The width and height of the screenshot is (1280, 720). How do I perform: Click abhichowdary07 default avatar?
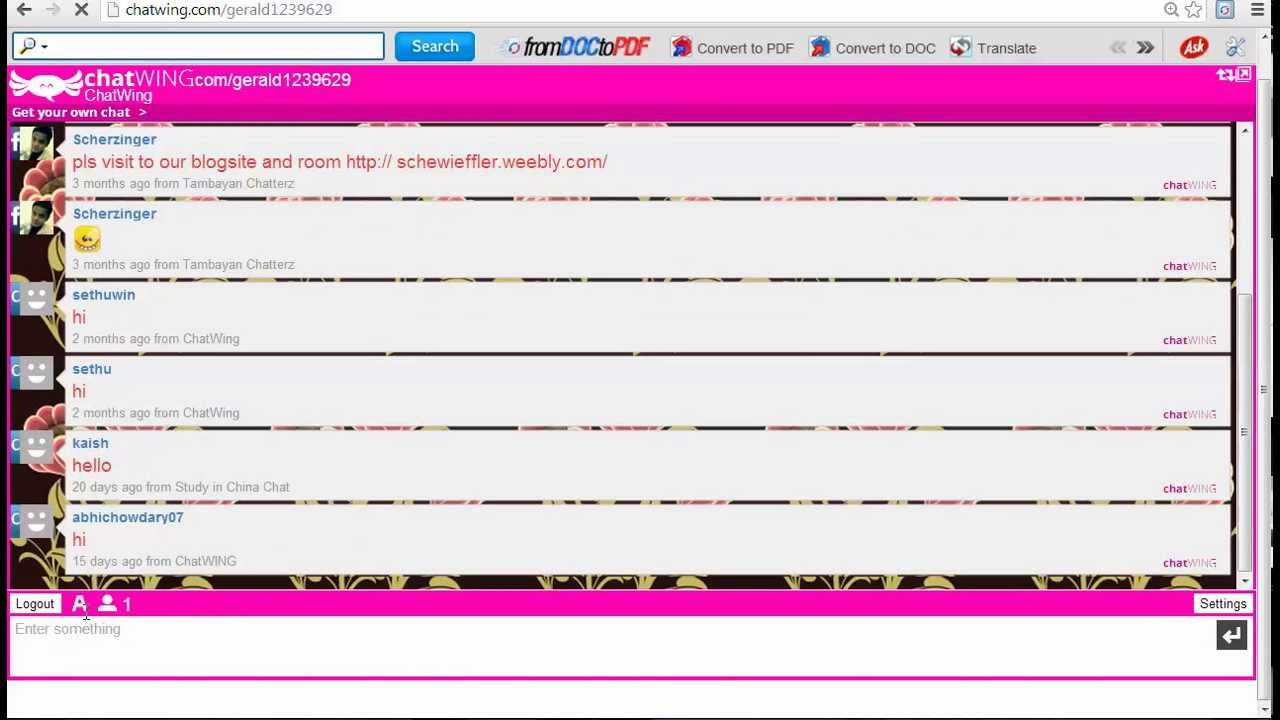pos(37,521)
